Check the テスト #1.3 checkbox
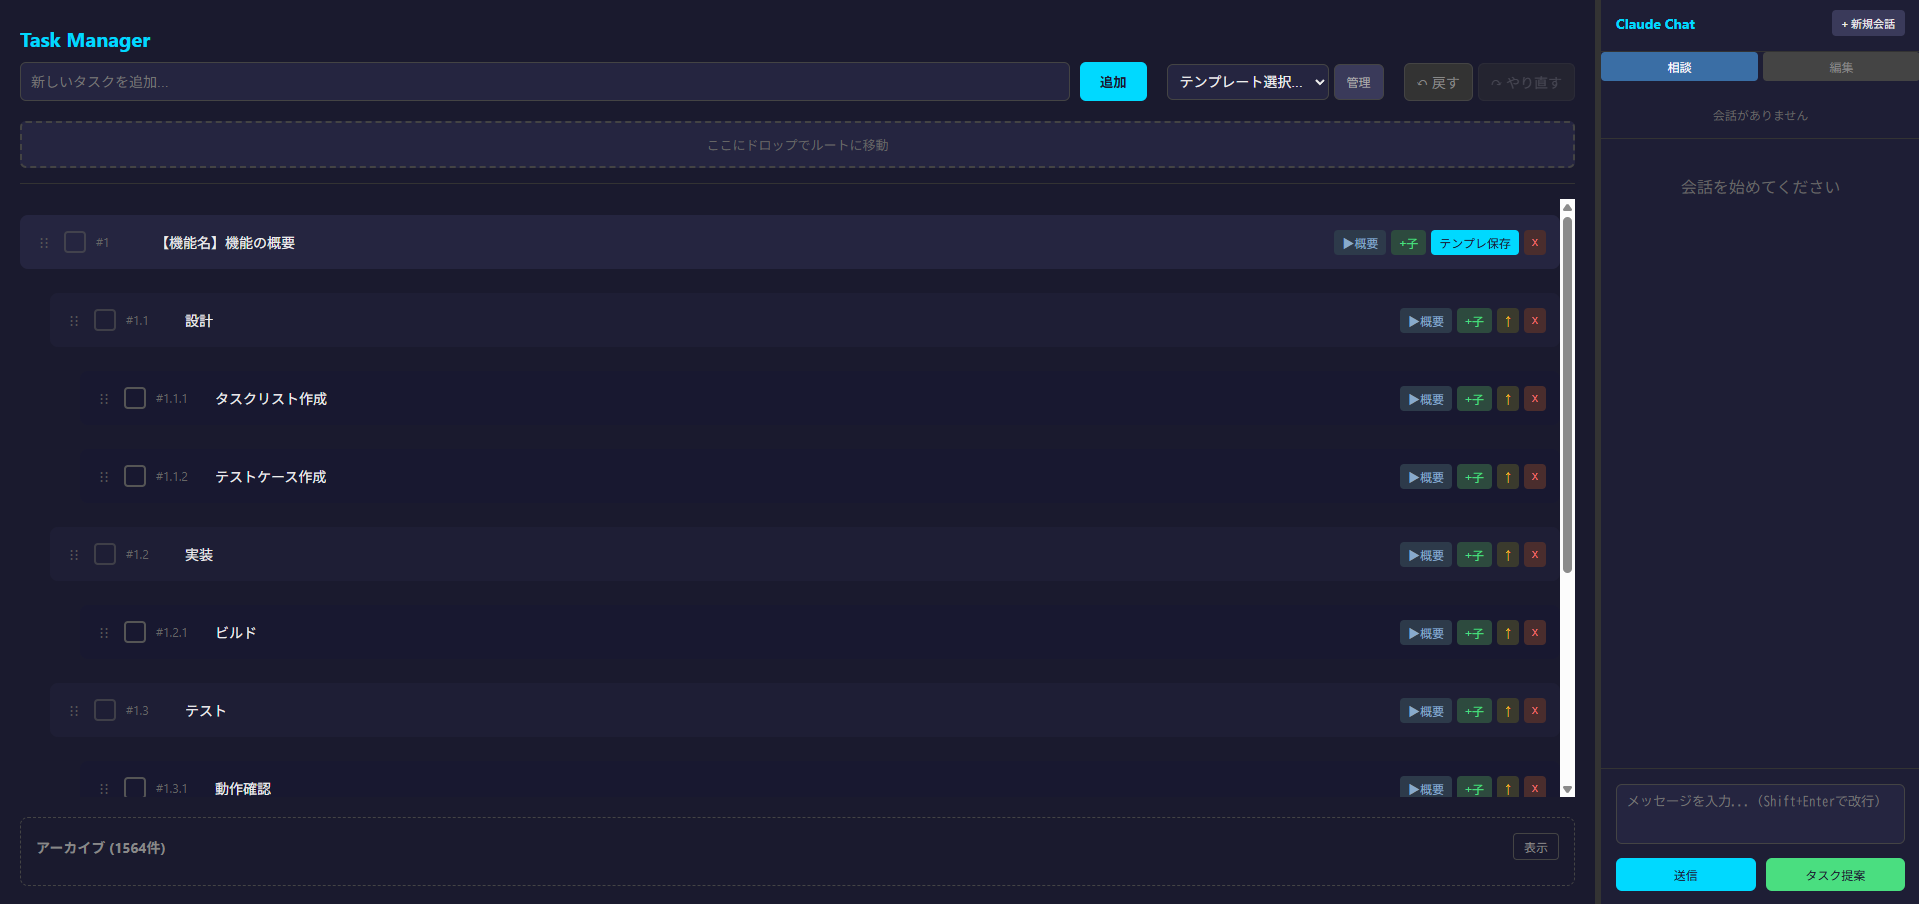Screen dimensions: 1919x904 click(x=105, y=710)
